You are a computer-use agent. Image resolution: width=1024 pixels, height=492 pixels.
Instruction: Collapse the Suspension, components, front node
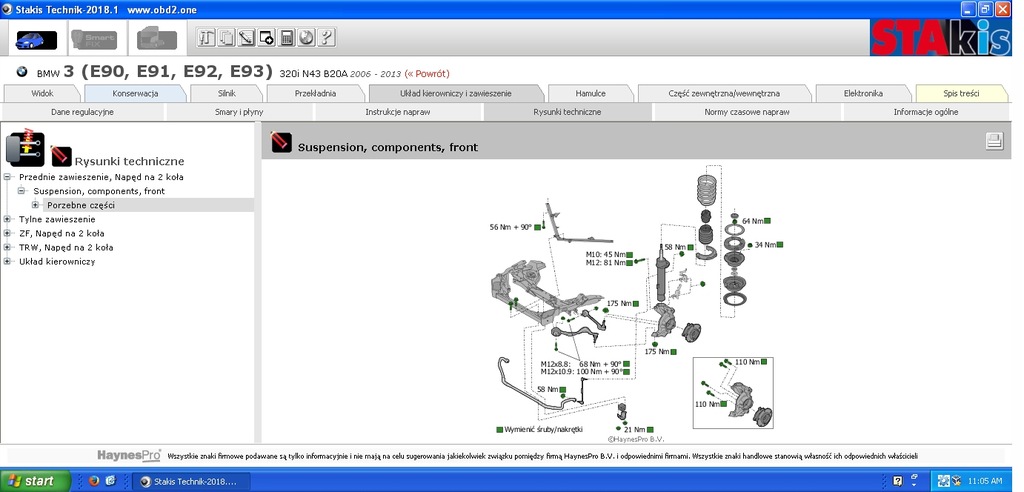coord(22,191)
